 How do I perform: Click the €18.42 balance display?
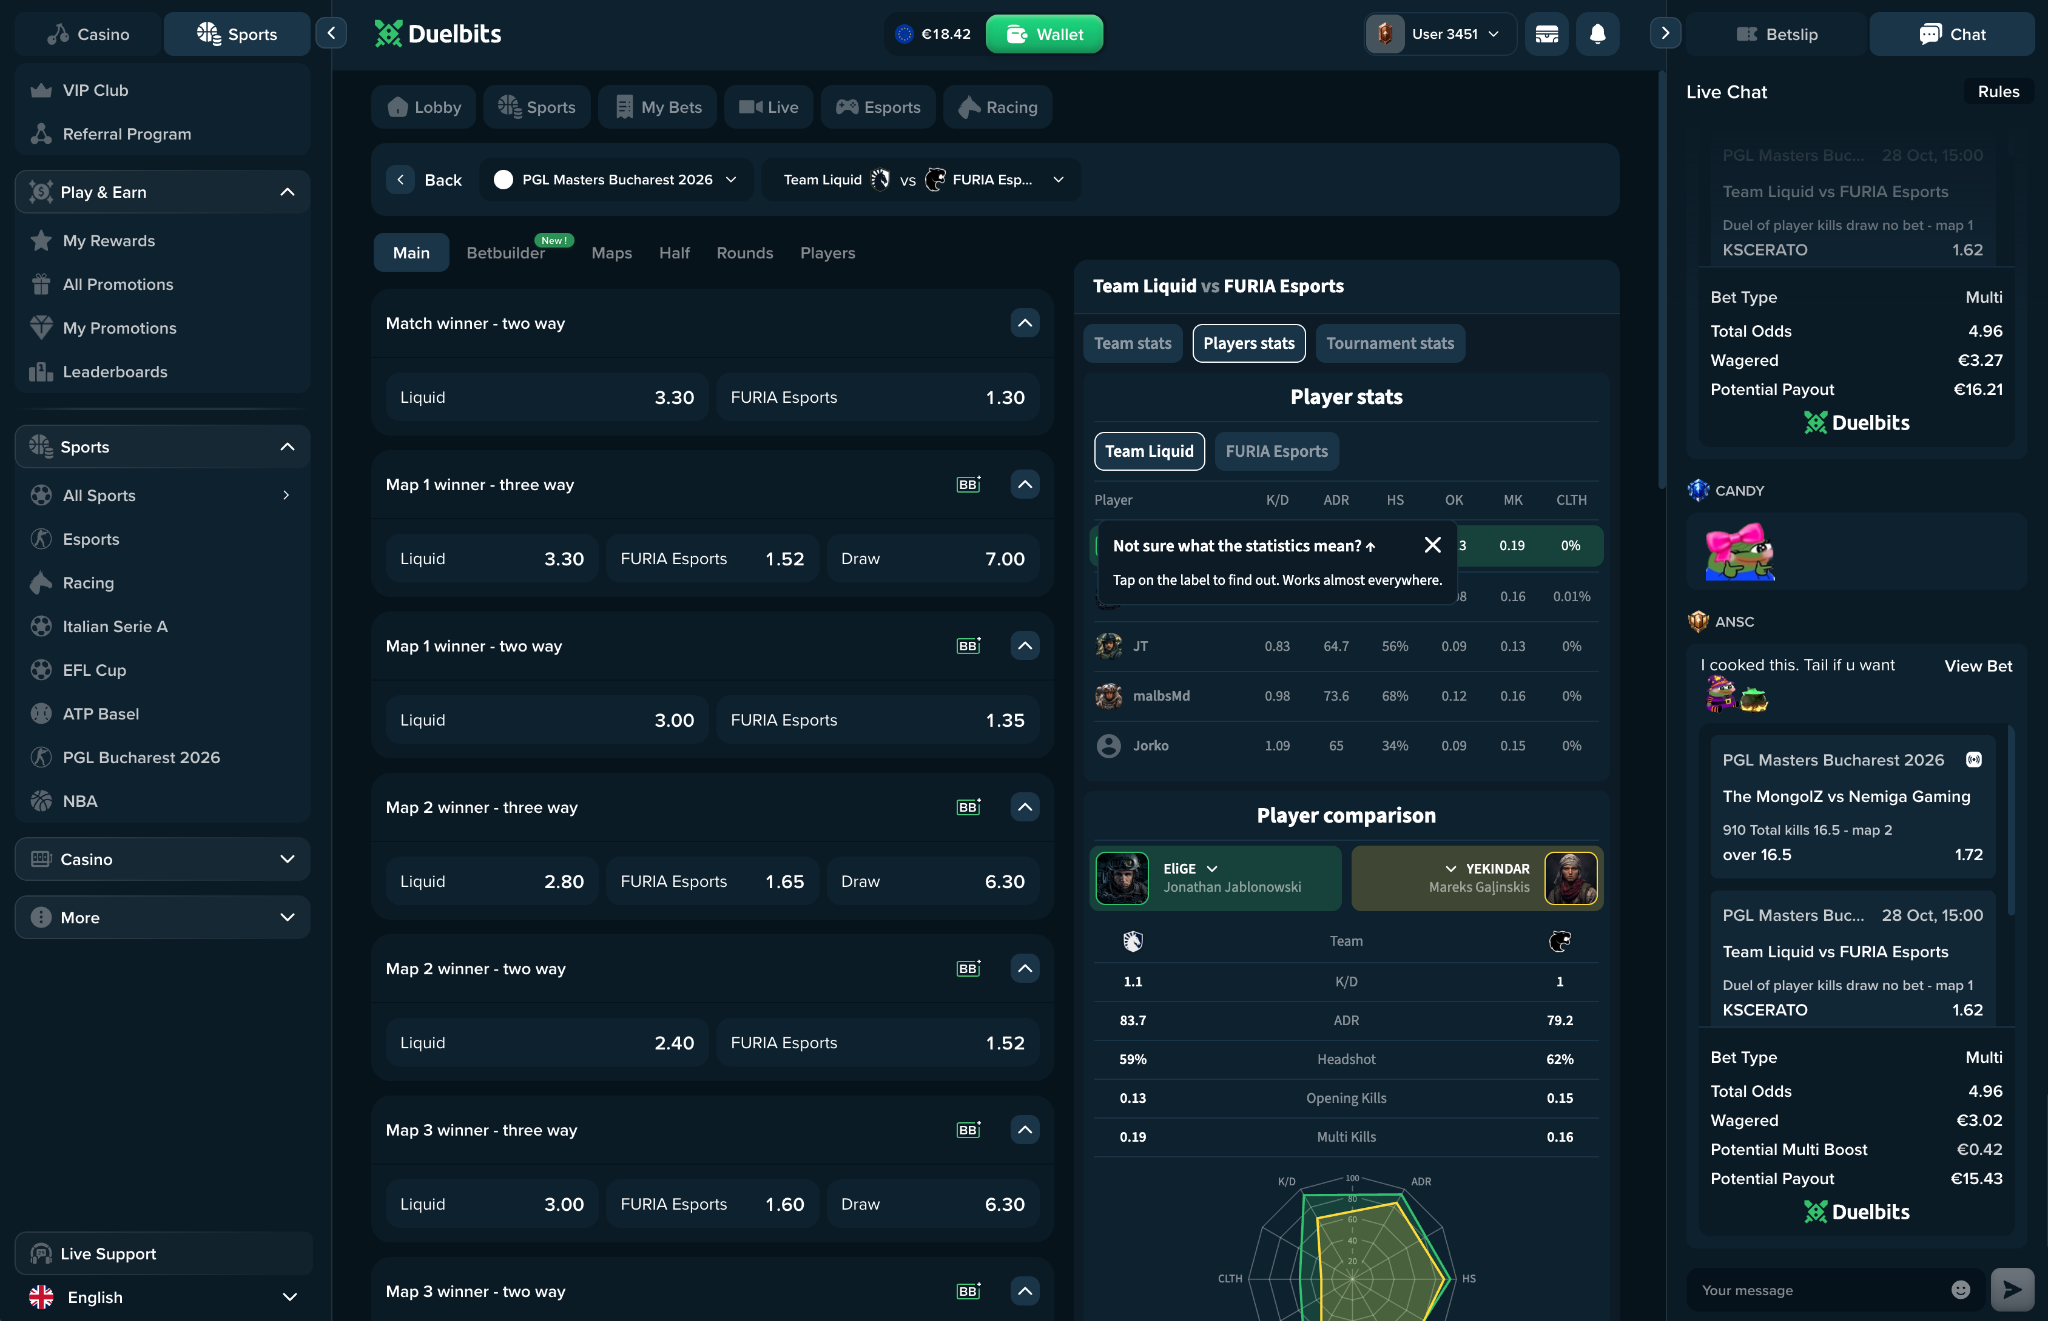(933, 34)
